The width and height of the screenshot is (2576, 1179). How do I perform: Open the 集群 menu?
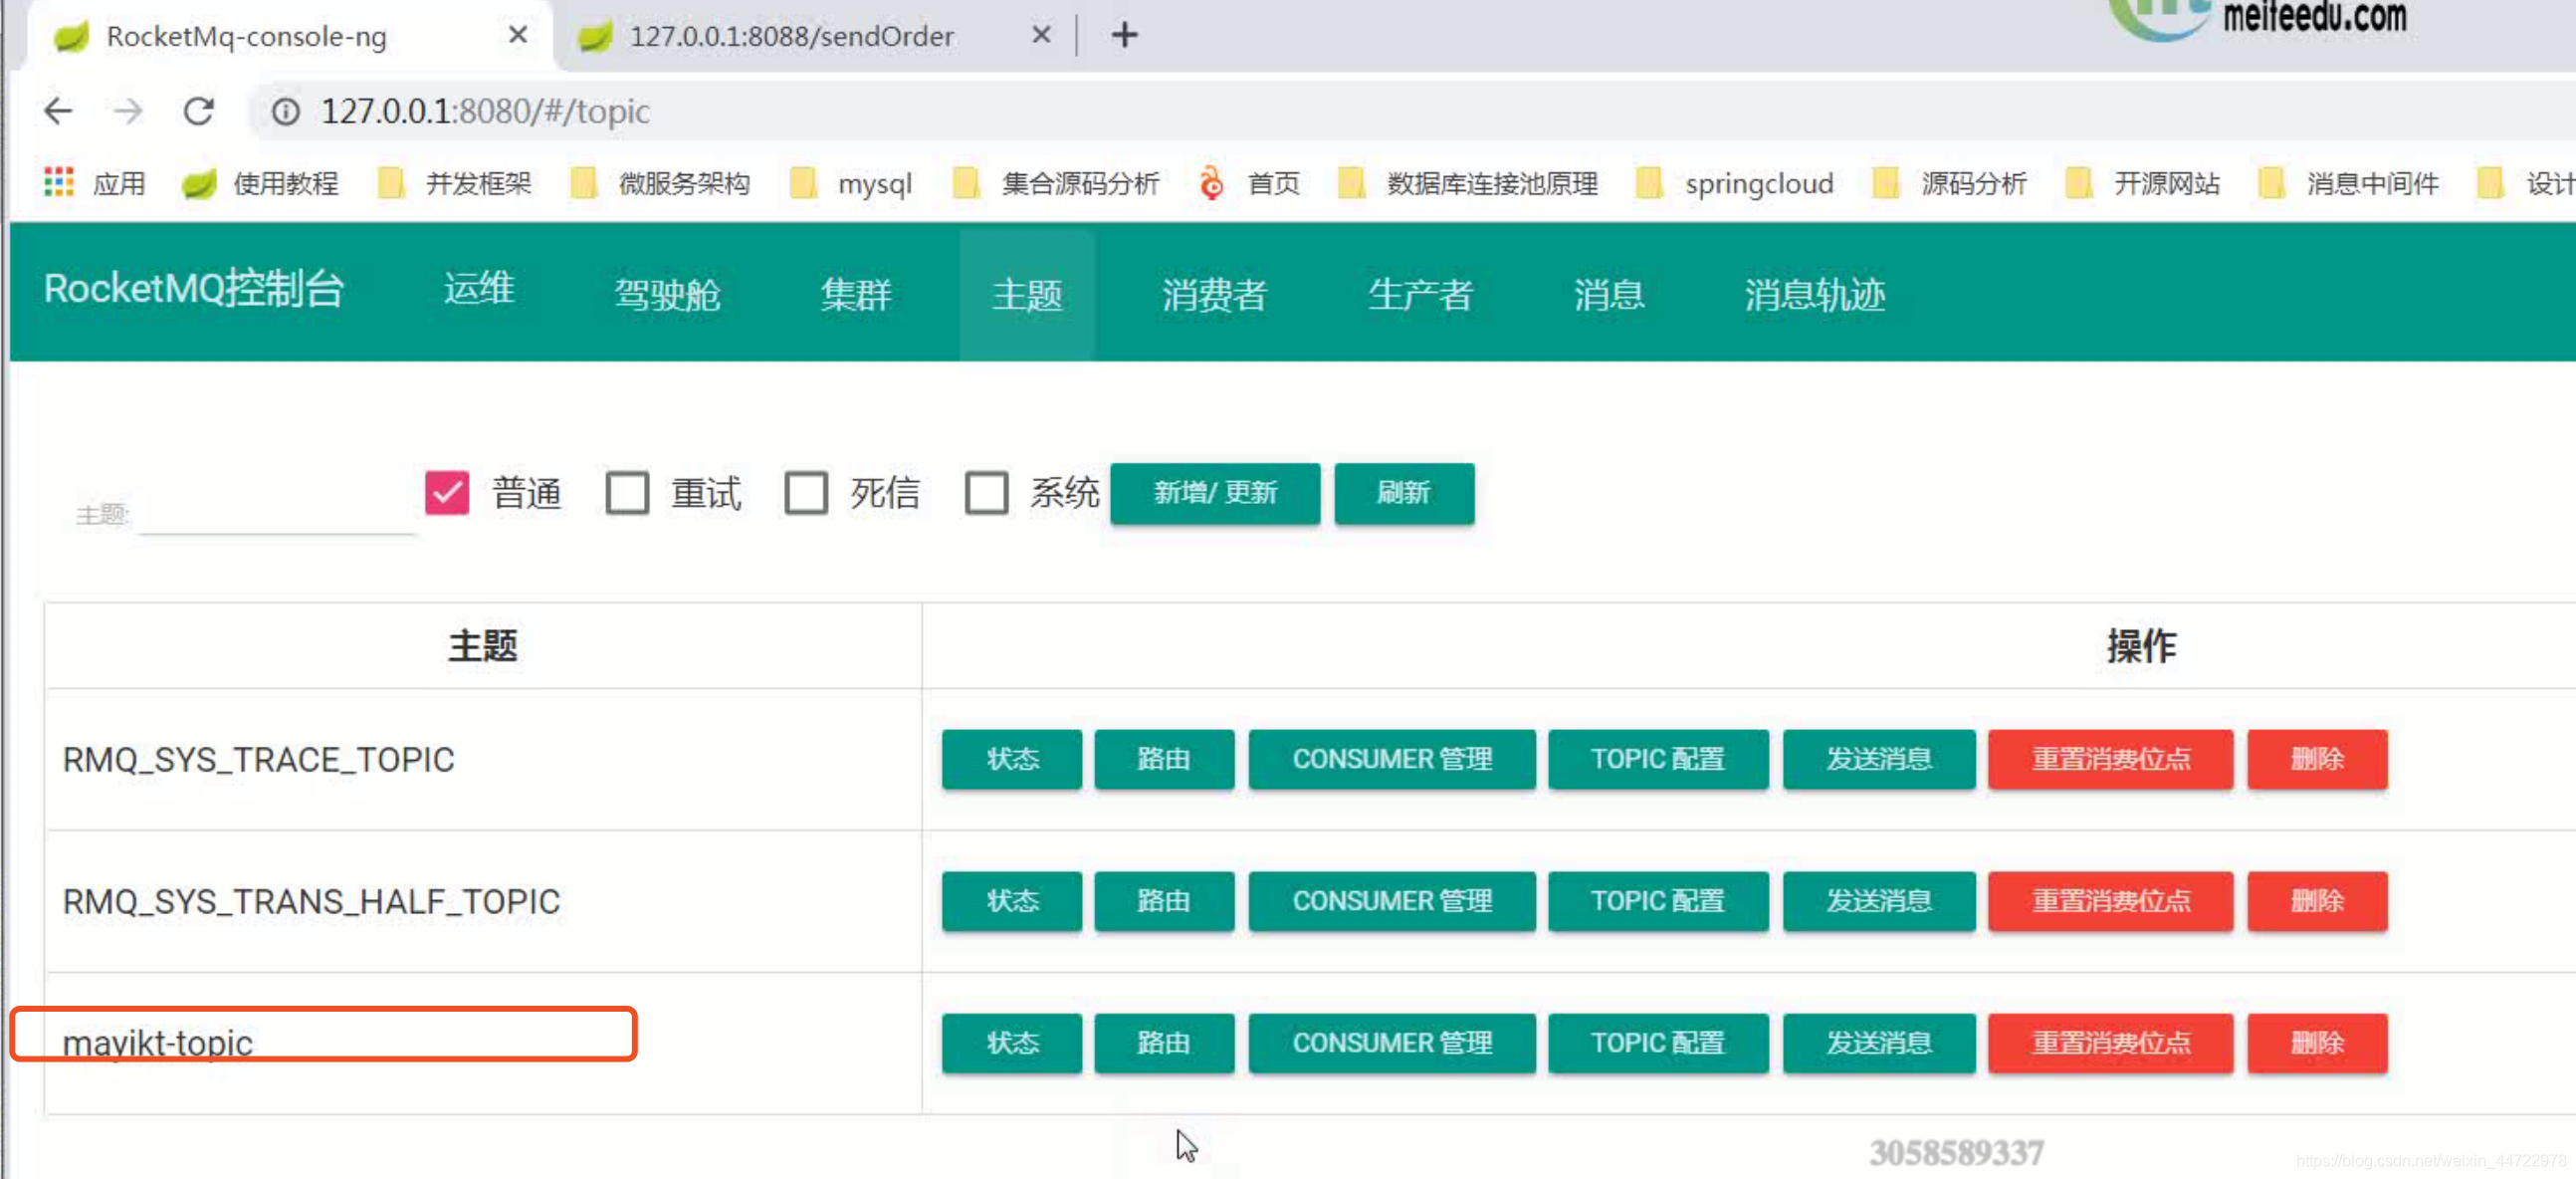[x=856, y=294]
